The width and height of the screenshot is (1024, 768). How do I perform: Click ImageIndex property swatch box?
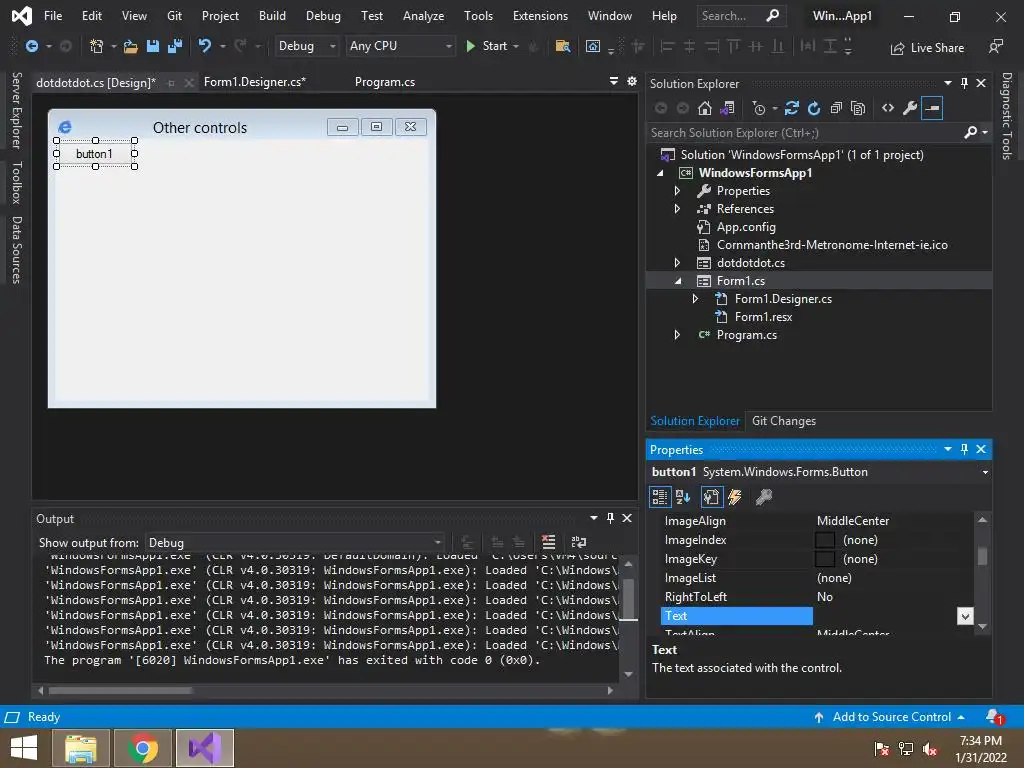[x=825, y=540]
